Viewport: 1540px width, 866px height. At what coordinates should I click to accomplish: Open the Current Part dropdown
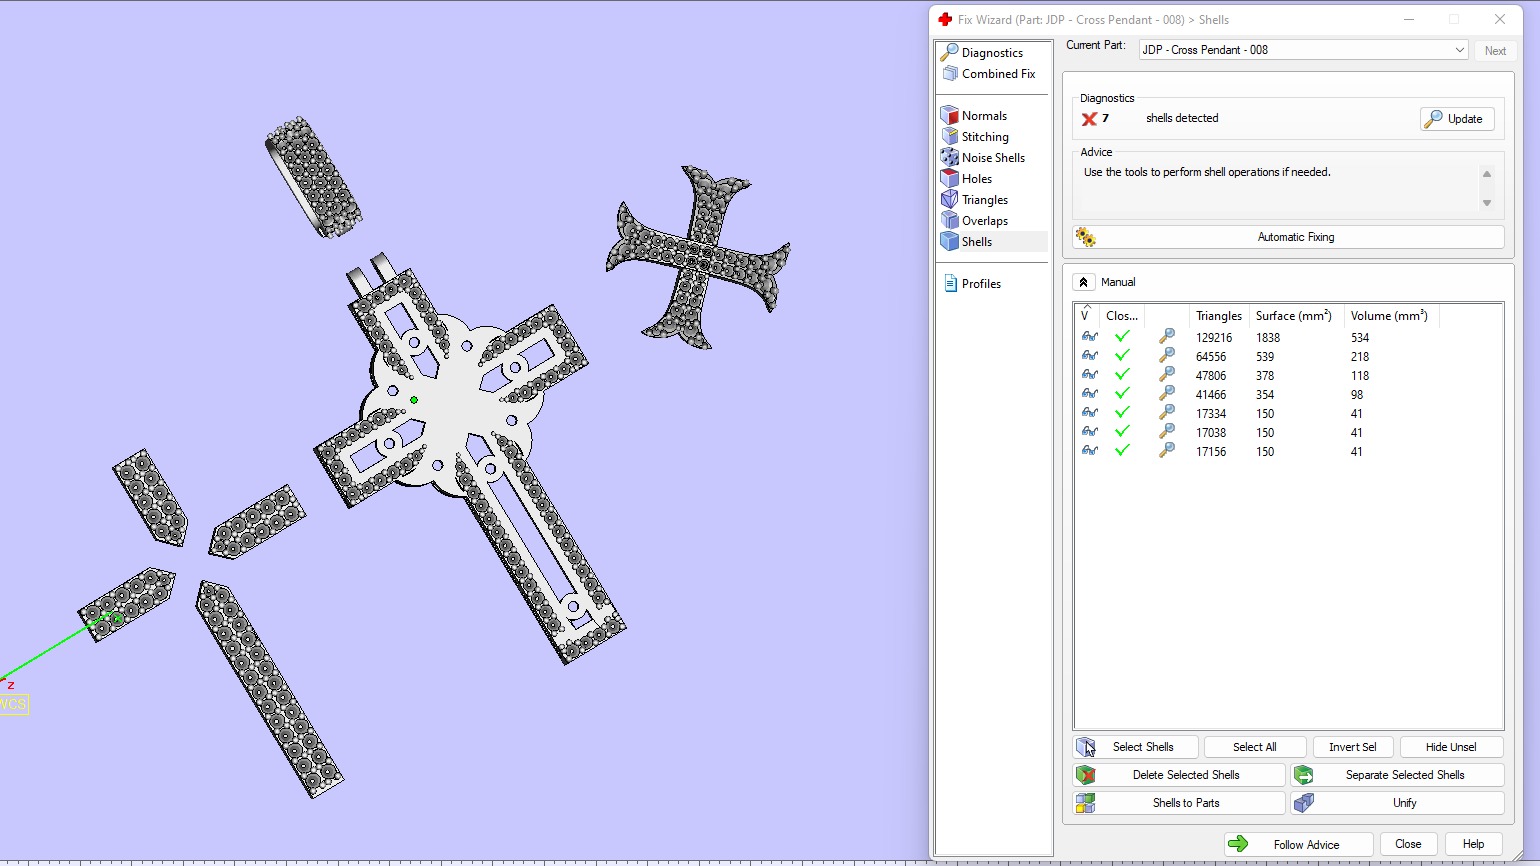[x=1304, y=50]
